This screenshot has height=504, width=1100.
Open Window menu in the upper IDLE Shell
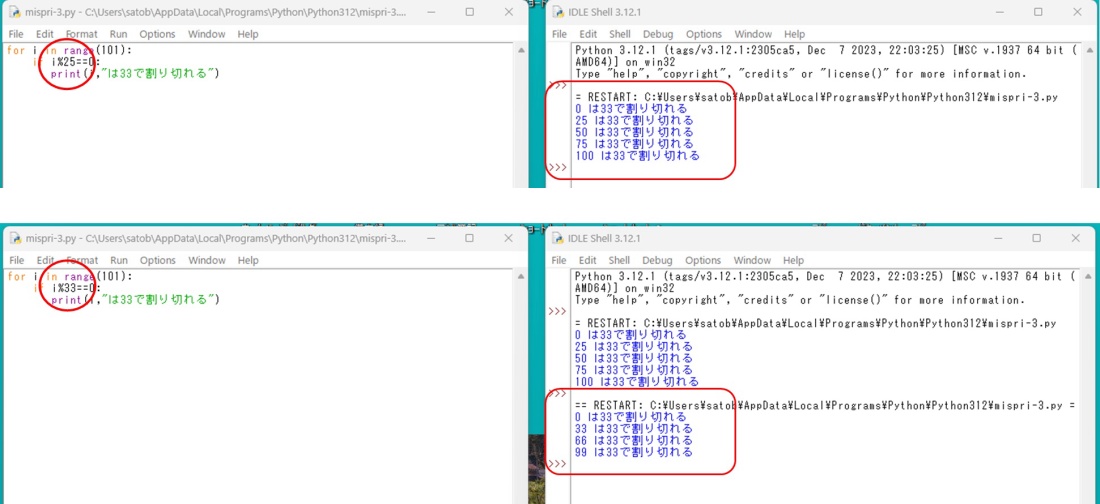pos(753,34)
